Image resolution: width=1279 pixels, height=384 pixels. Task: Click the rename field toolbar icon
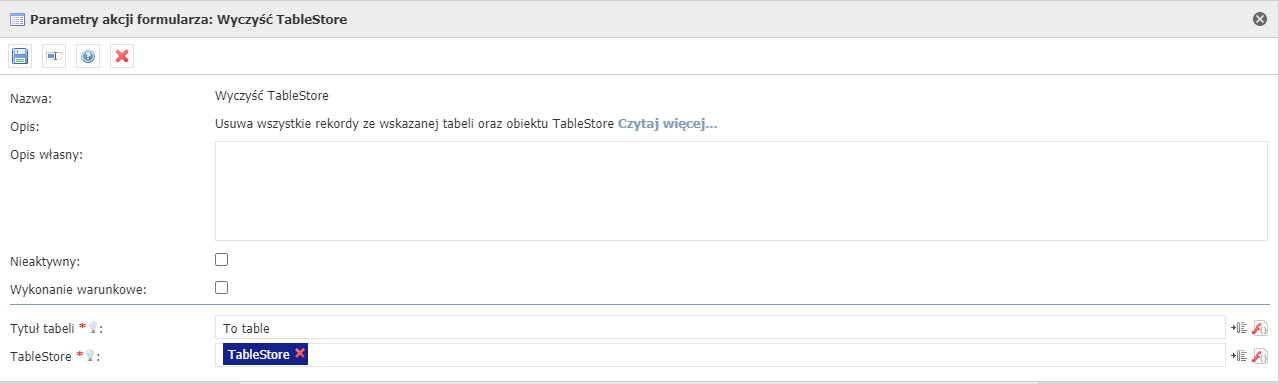pos(54,56)
